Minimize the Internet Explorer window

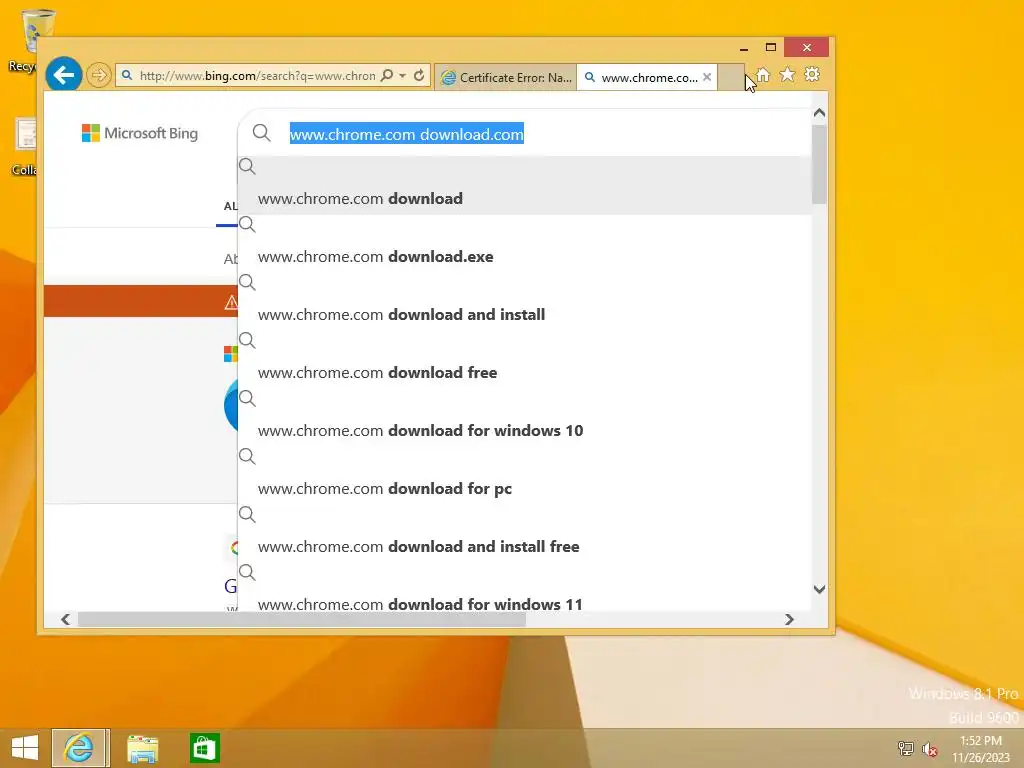[744, 48]
